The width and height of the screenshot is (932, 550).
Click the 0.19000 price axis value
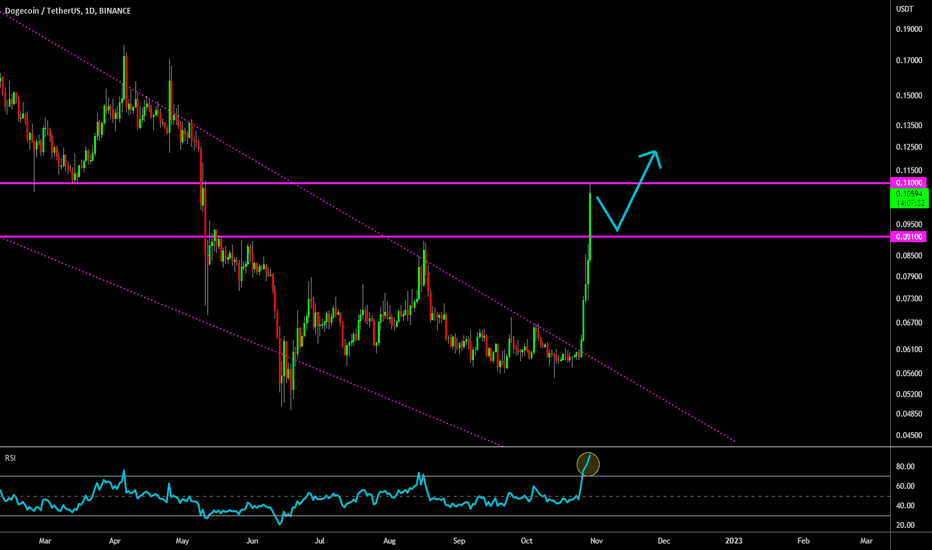click(x=909, y=29)
